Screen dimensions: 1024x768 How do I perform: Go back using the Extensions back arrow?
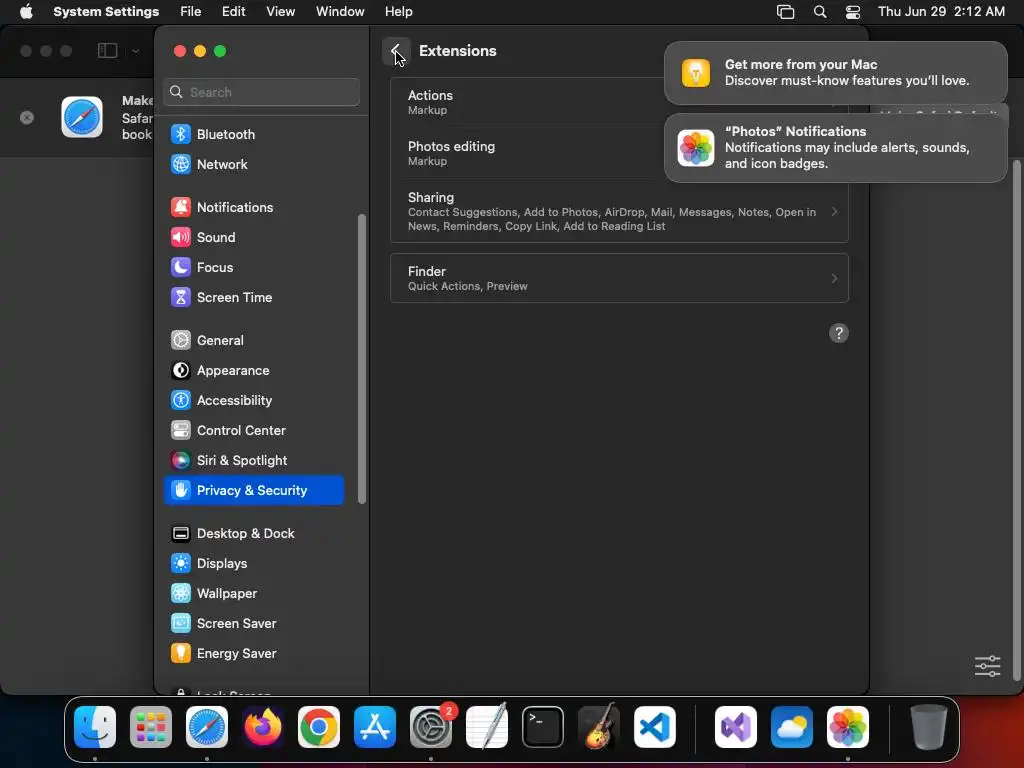tap(396, 51)
